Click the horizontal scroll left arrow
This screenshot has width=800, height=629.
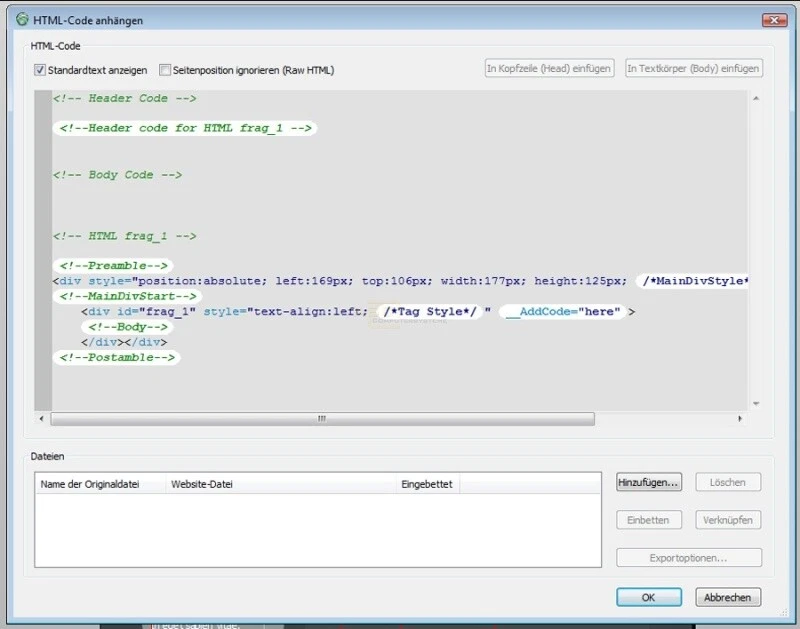point(41,419)
